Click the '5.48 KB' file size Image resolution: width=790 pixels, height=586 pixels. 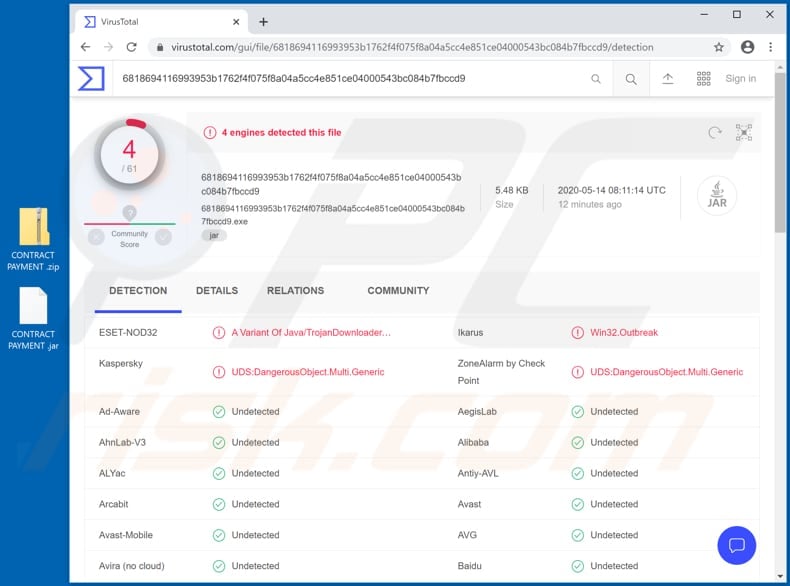[511, 190]
